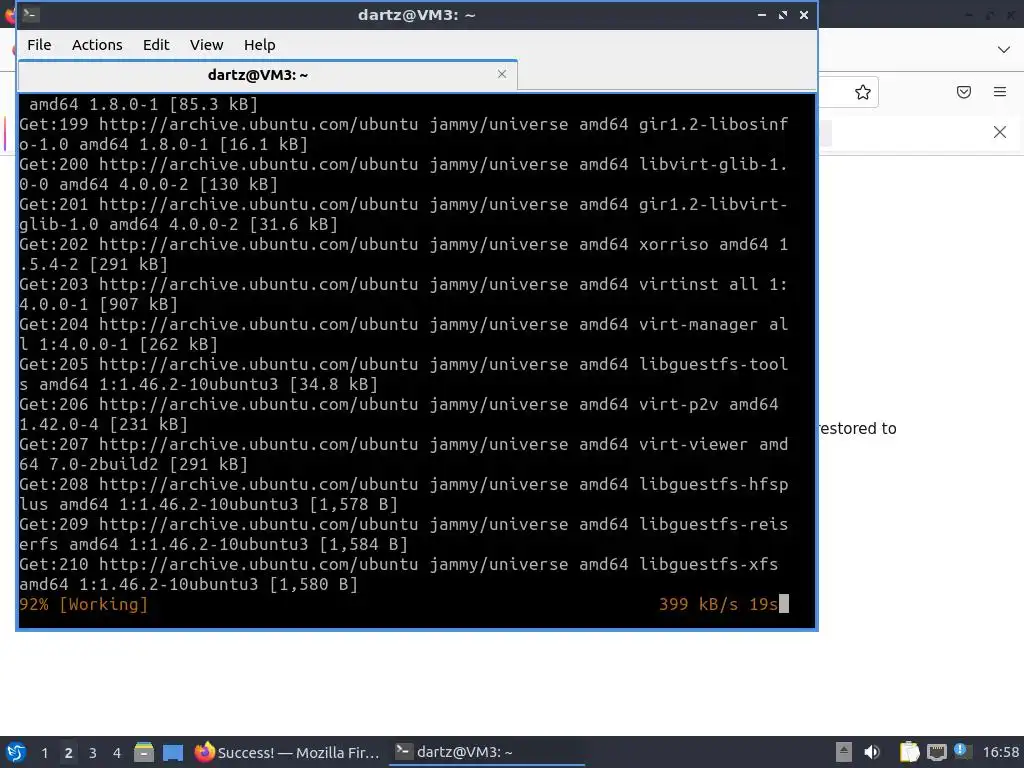The image size is (1024, 768).
Task: Click the Get:200 libvirt-glib-1.0-0 line
Action: [404, 174]
